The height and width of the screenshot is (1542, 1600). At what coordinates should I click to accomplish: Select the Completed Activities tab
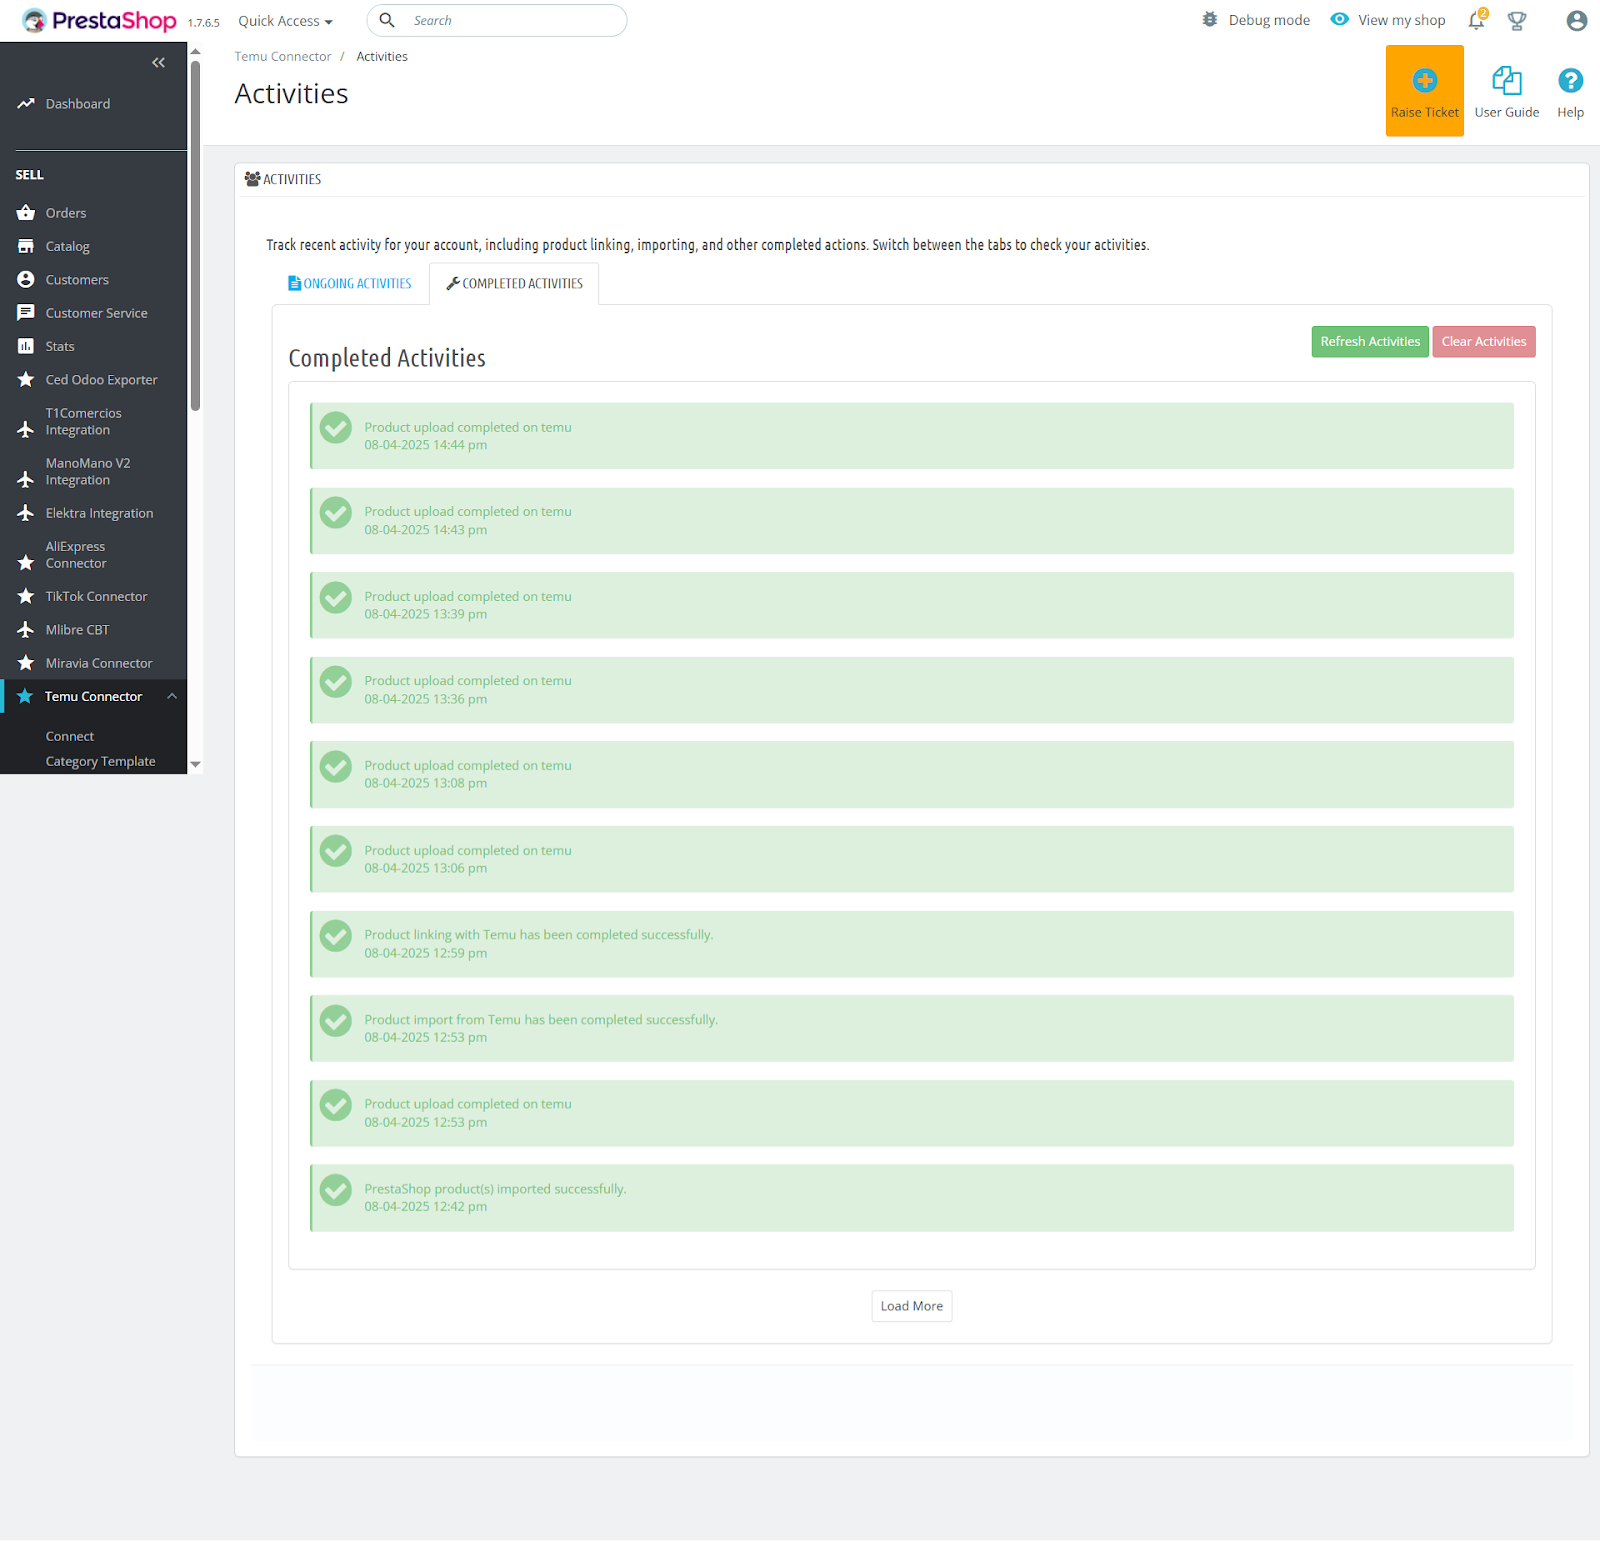514,284
